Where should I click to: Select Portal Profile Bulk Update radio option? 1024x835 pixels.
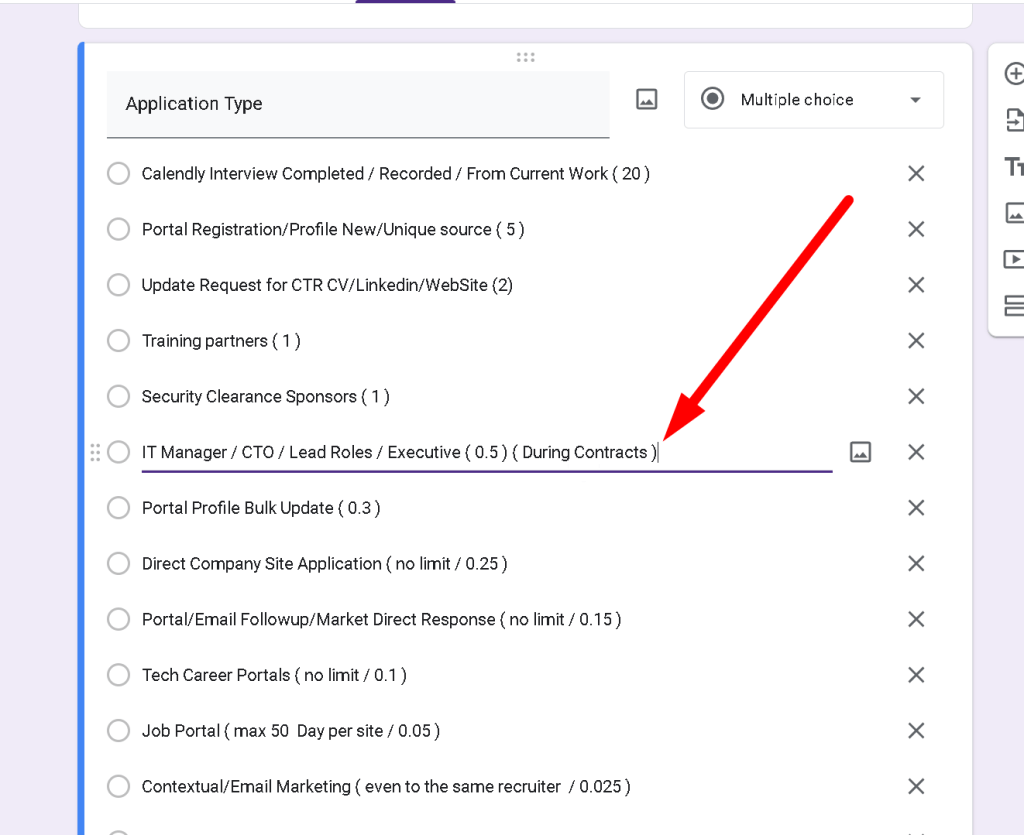click(x=118, y=508)
